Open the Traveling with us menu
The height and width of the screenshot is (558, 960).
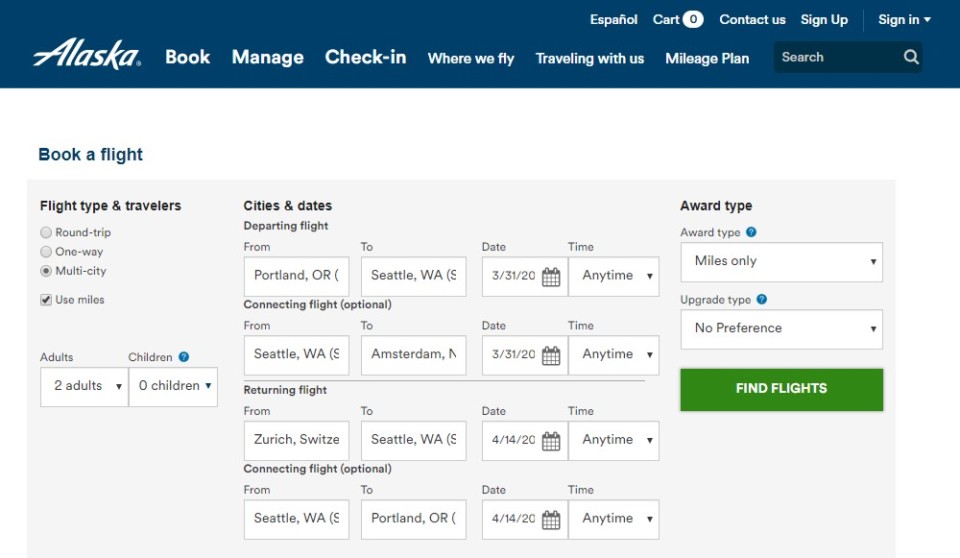pos(590,58)
